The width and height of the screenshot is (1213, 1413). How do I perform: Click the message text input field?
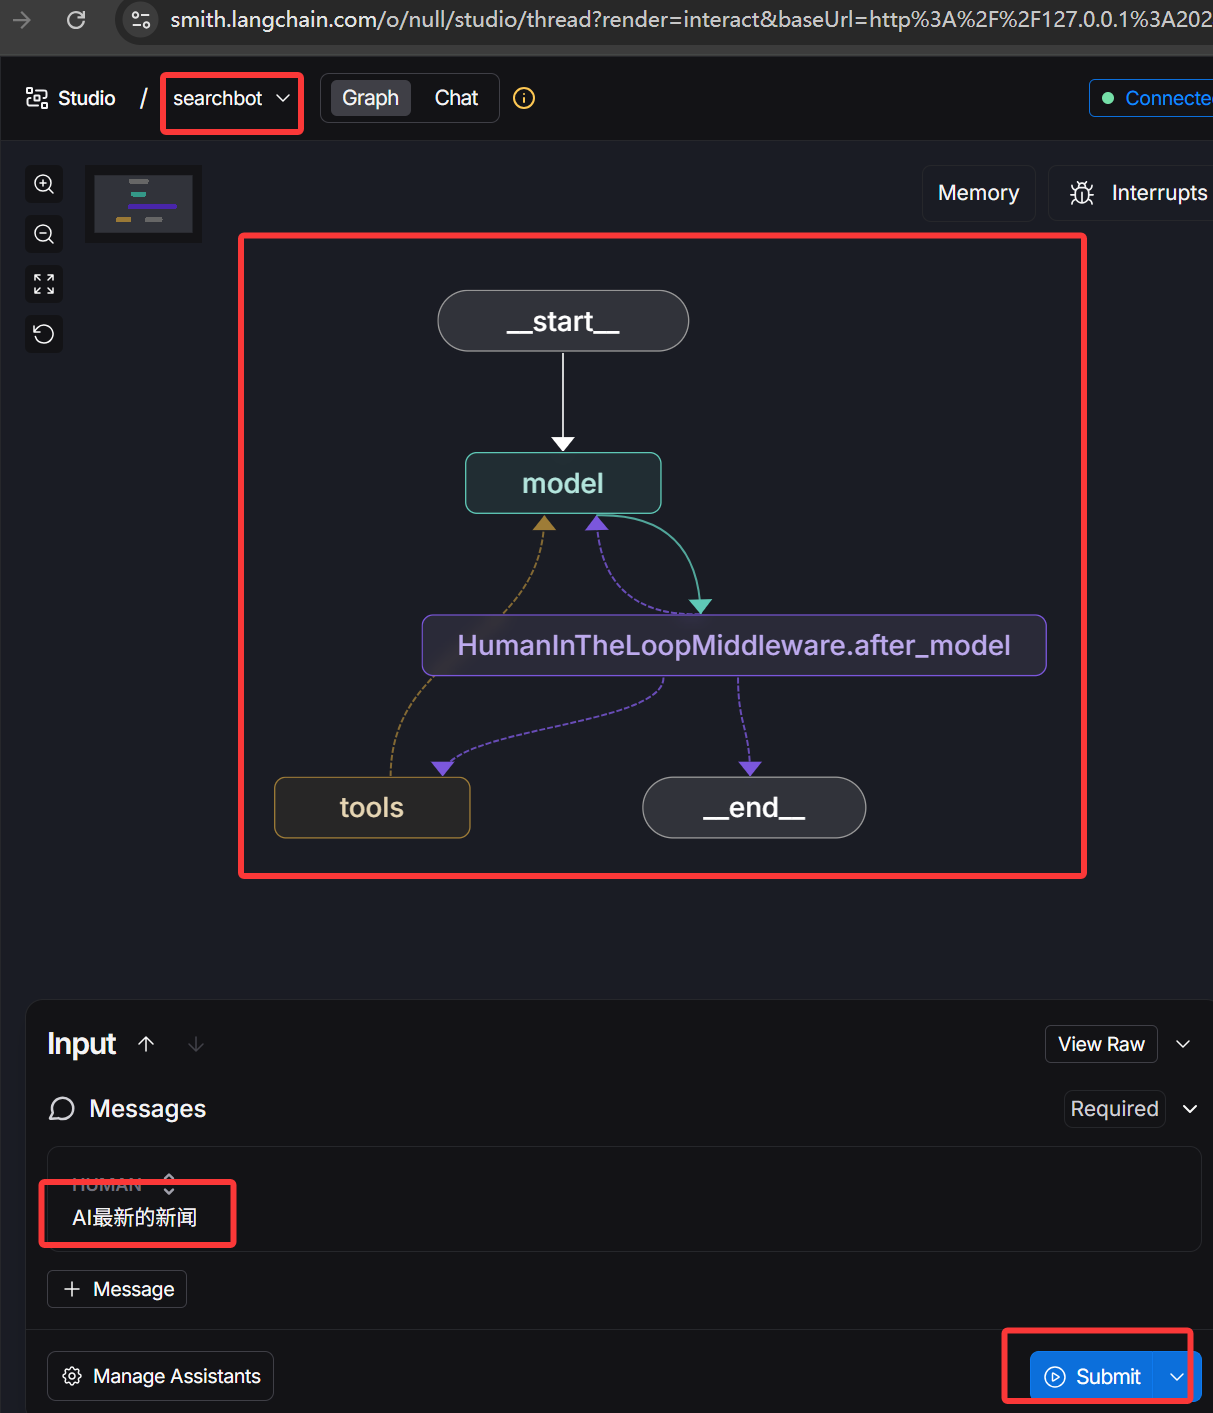[600, 1217]
